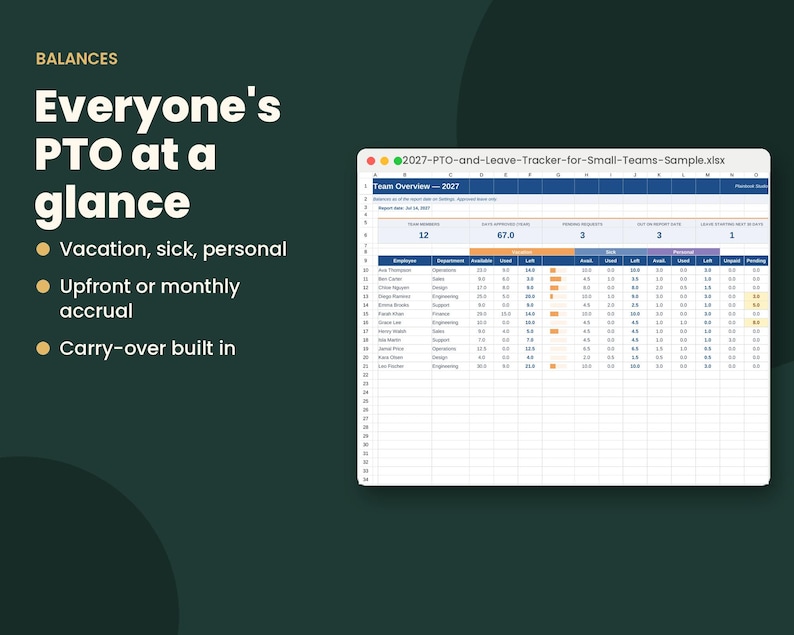
Task: Click Leo Fischer's vacation available 30.0 cell
Action: click(x=482, y=366)
